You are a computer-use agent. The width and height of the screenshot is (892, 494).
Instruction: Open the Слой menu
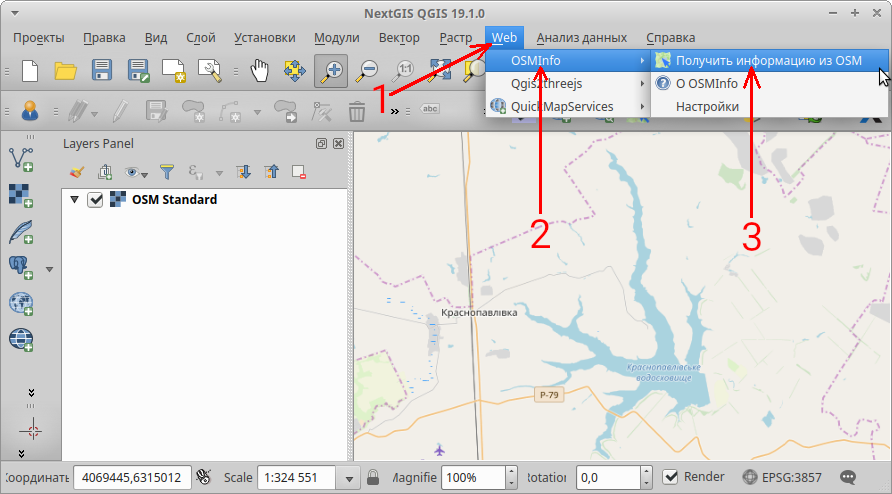[201, 38]
